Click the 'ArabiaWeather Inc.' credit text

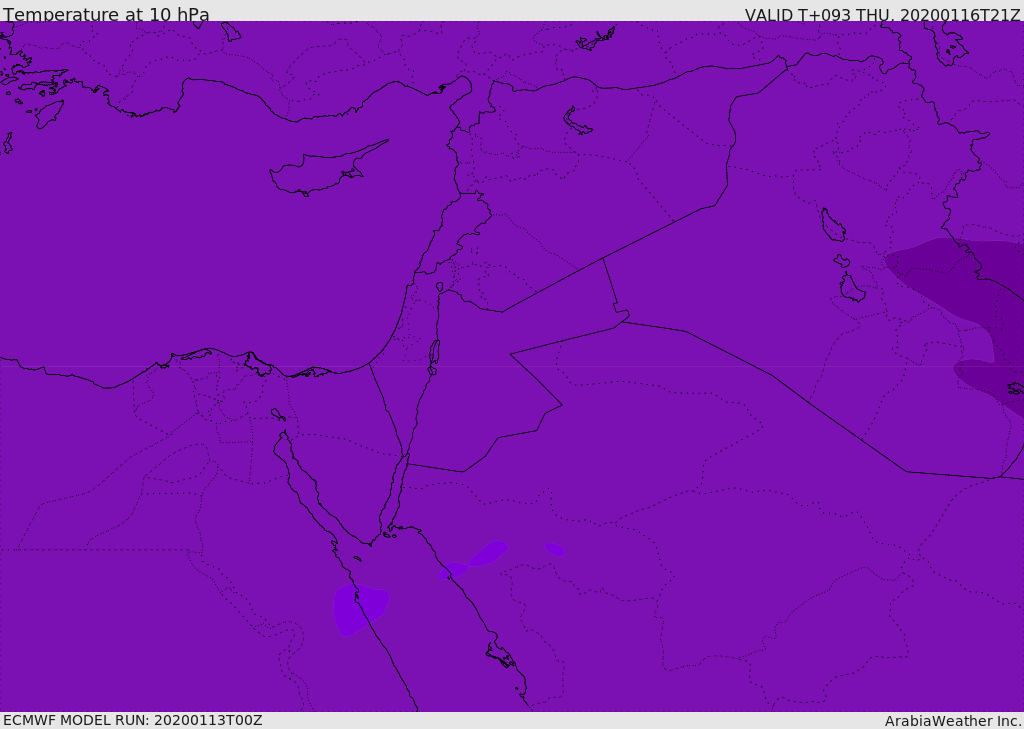(953, 721)
